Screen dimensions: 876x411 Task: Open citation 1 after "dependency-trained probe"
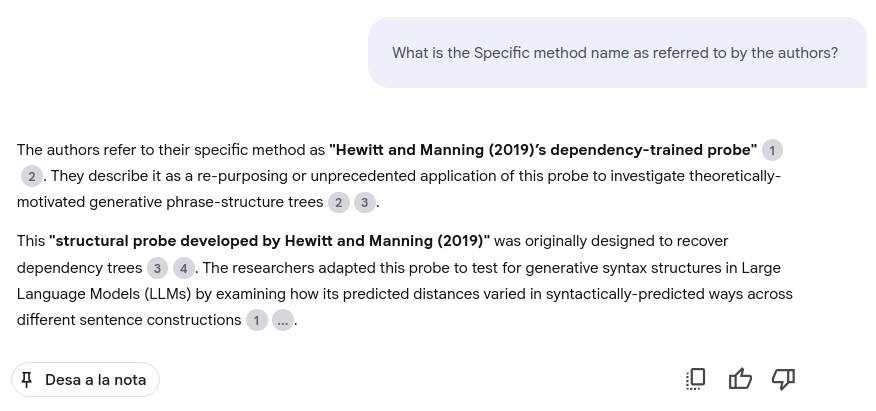tap(772, 150)
